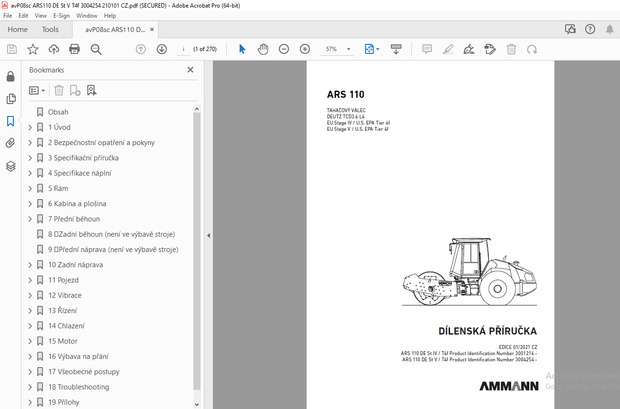Open the 57% zoom level dropdown
This screenshot has width=620, height=409.
click(x=343, y=49)
